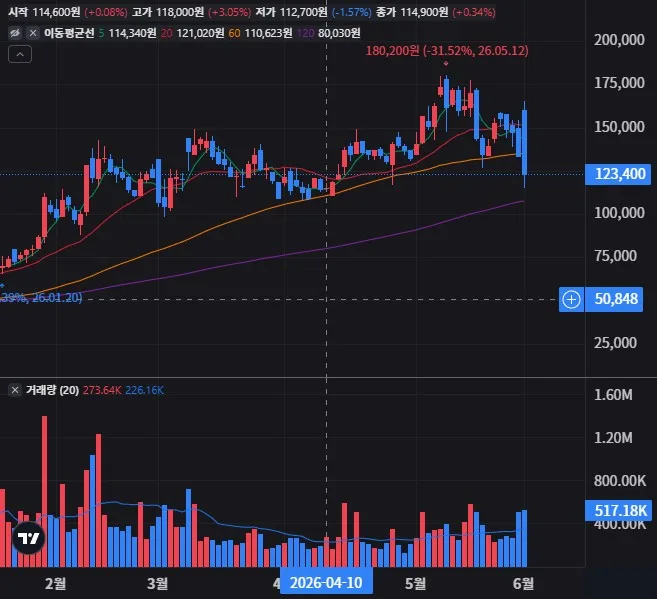The height and width of the screenshot is (599, 657).
Task: Click the plus icon beside 50,848
Action: 571,299
